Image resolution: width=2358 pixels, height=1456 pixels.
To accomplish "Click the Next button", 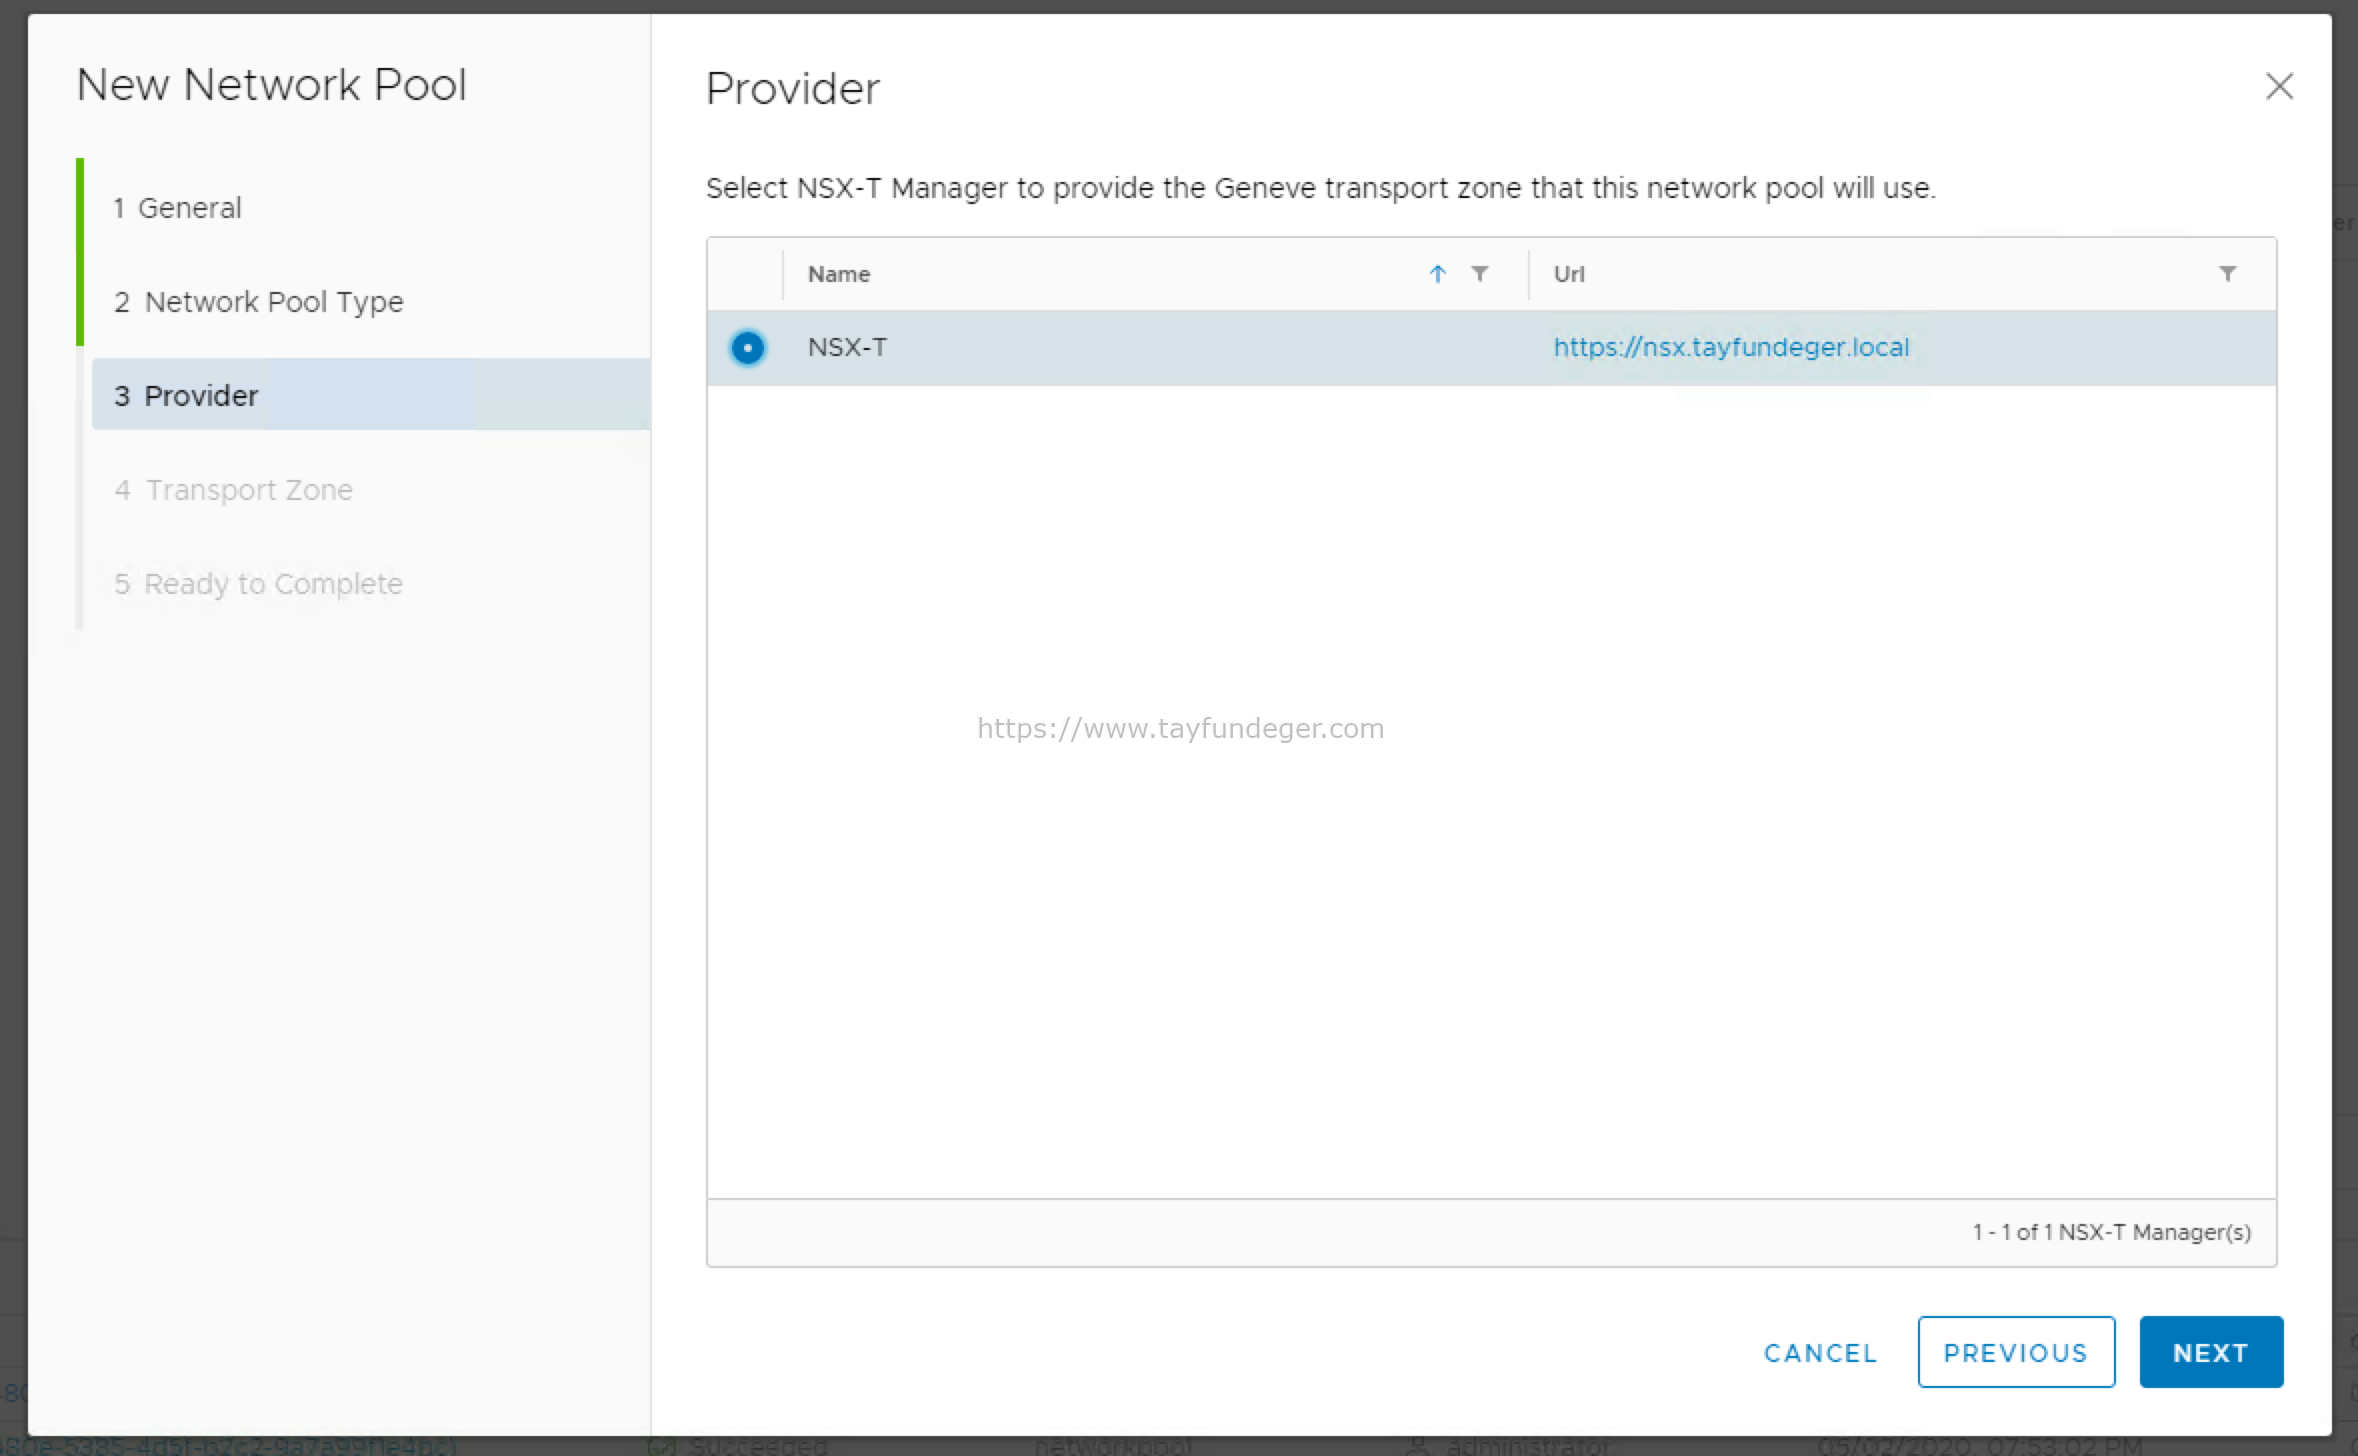I will [2211, 1352].
